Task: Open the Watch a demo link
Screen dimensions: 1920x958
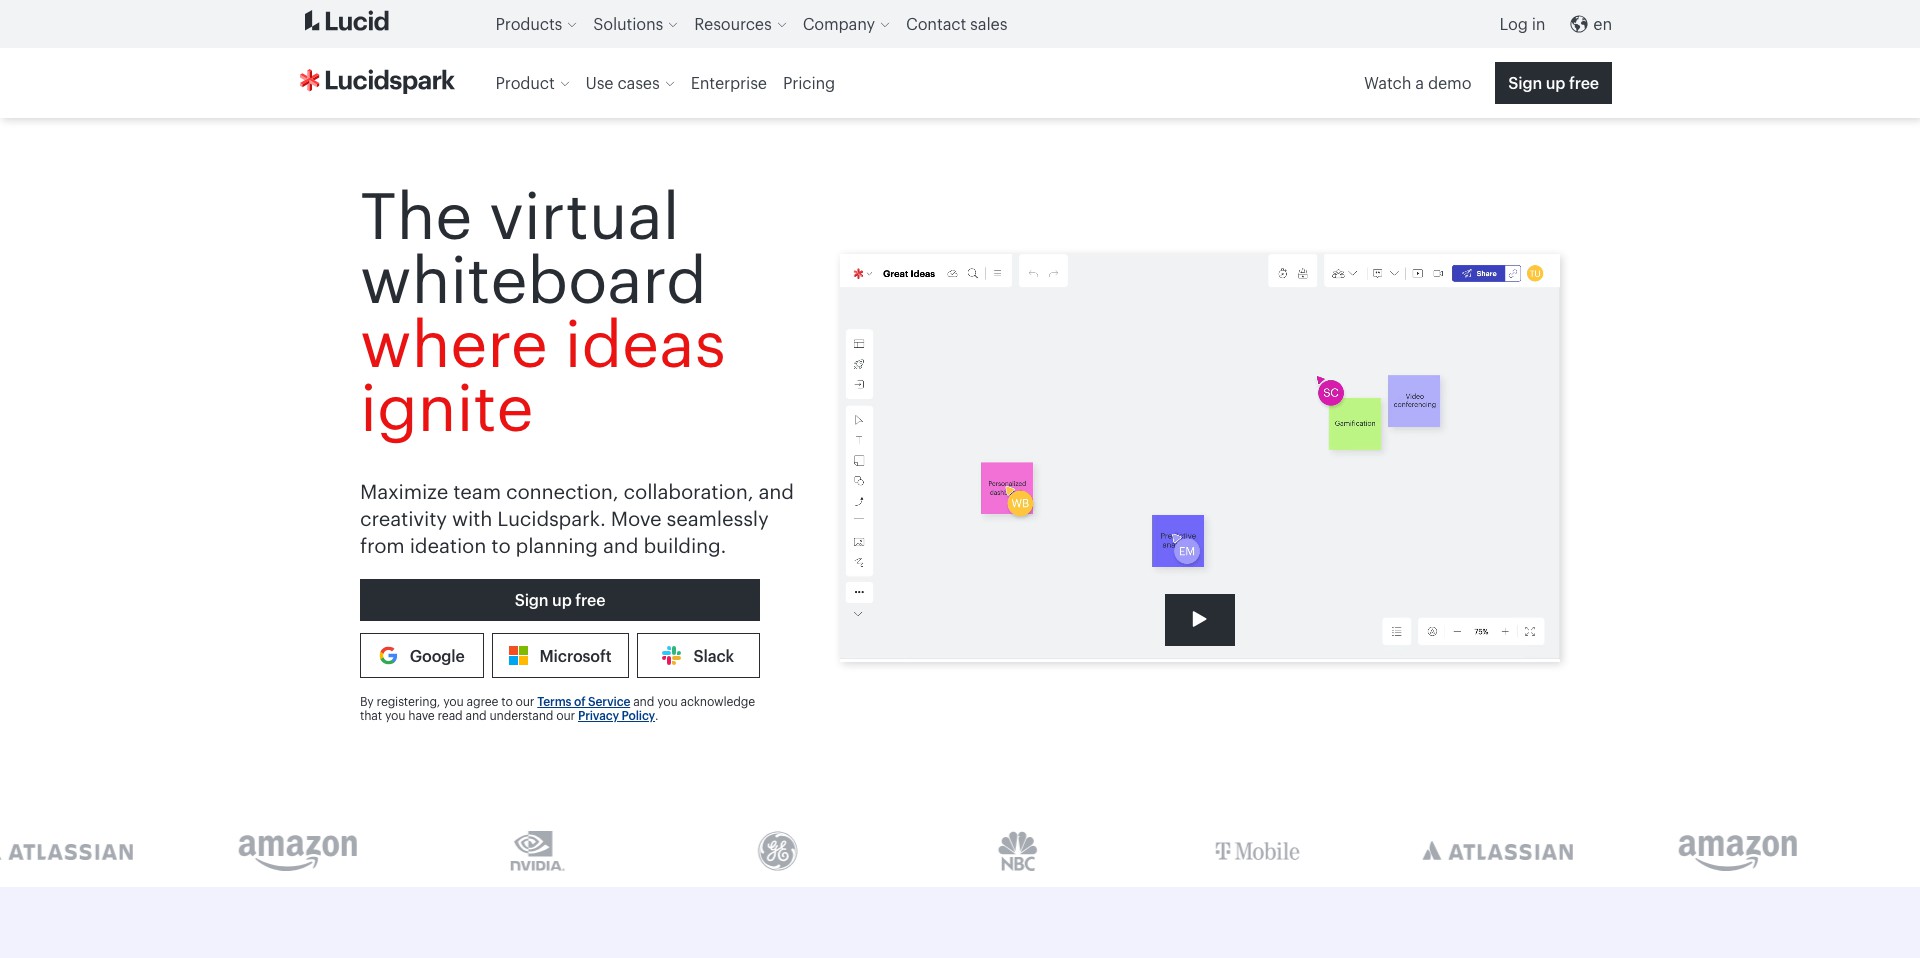Action: (1417, 83)
